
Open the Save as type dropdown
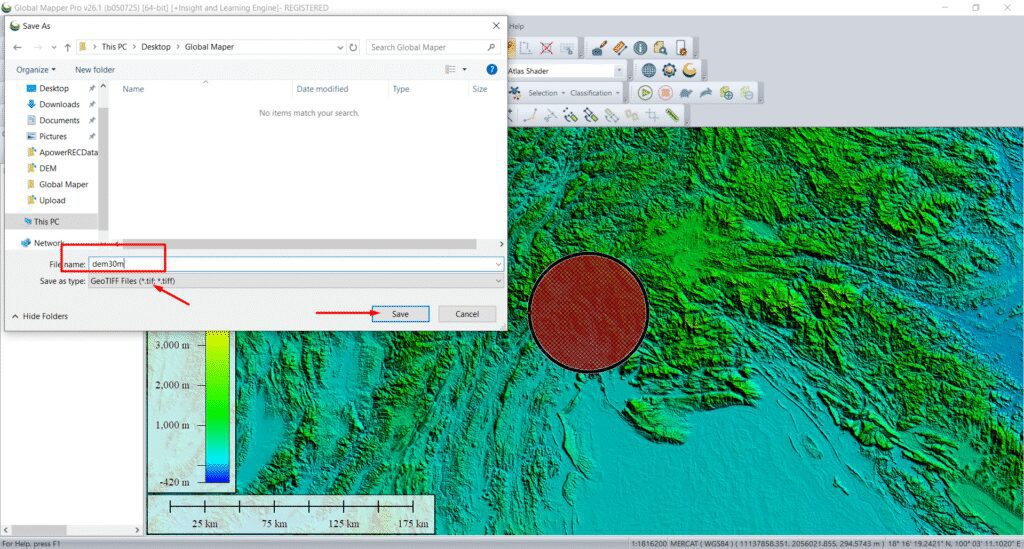[296, 281]
